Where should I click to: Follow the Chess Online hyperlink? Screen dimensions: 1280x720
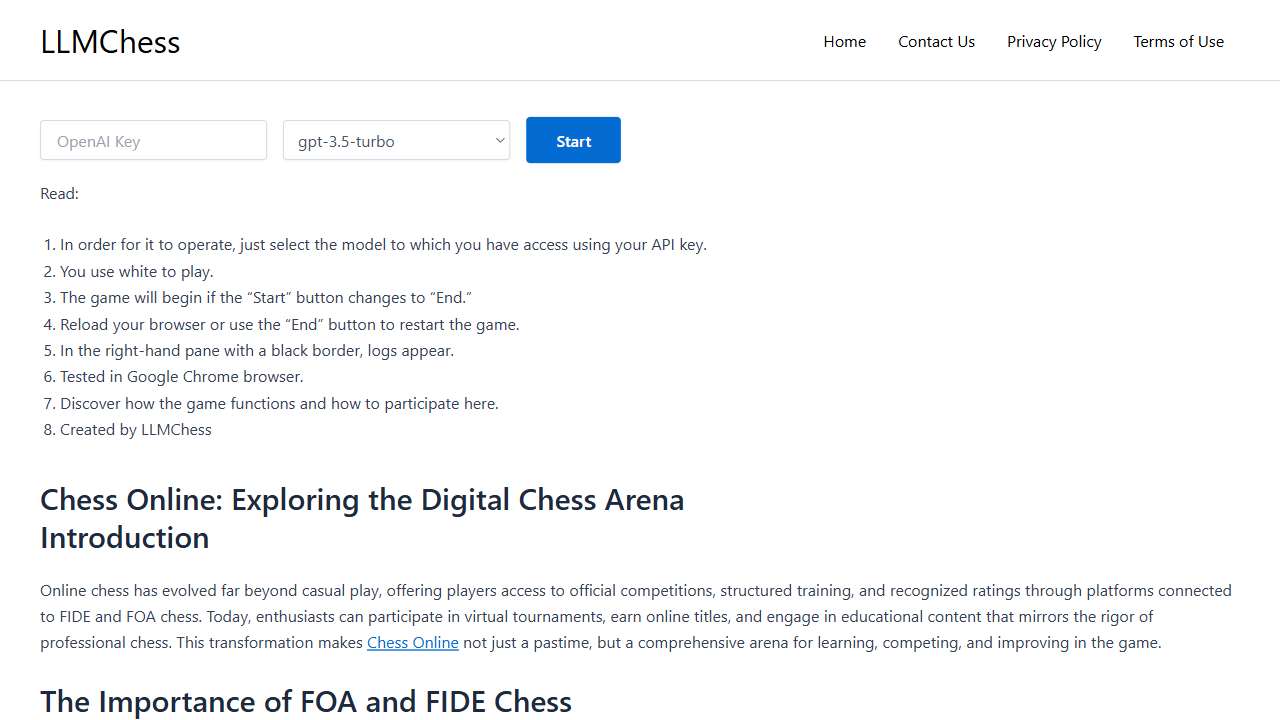(413, 642)
